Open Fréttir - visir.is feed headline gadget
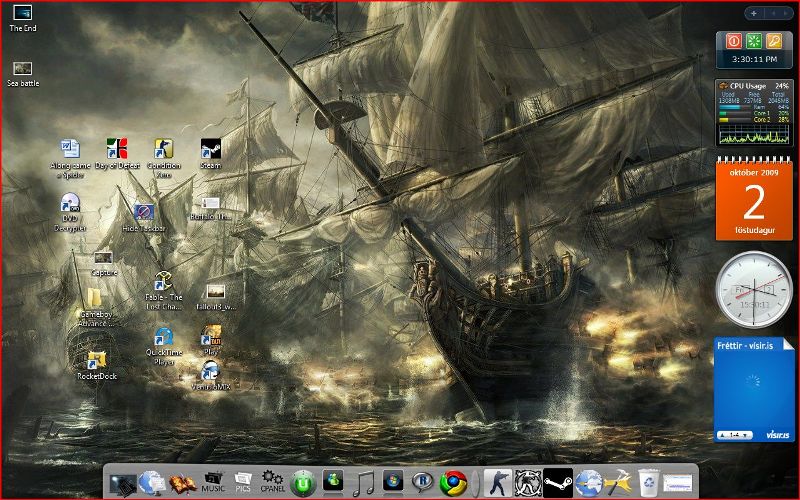The image size is (800, 500). 745,345
